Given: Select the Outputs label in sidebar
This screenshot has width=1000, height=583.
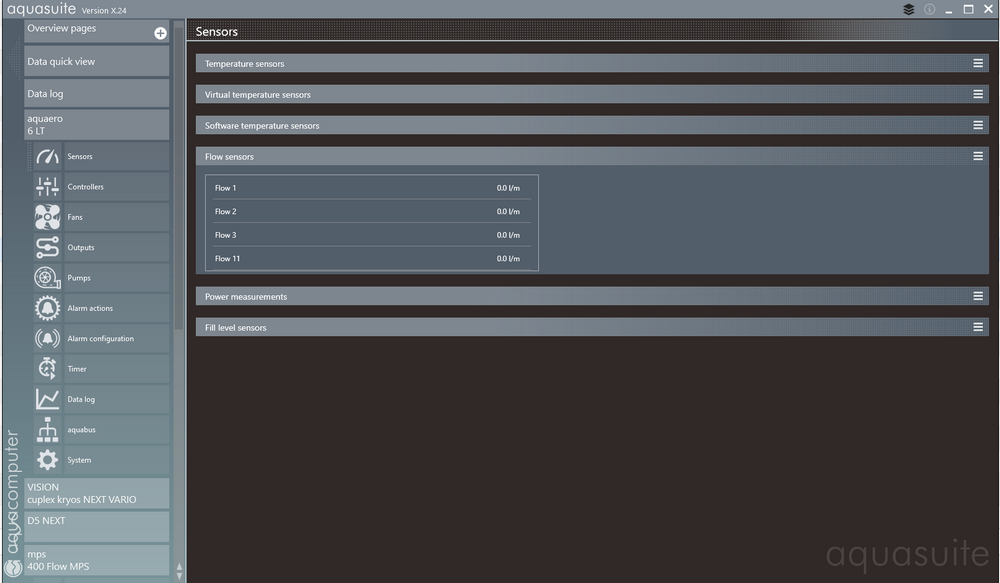Looking at the screenshot, I should point(80,247).
